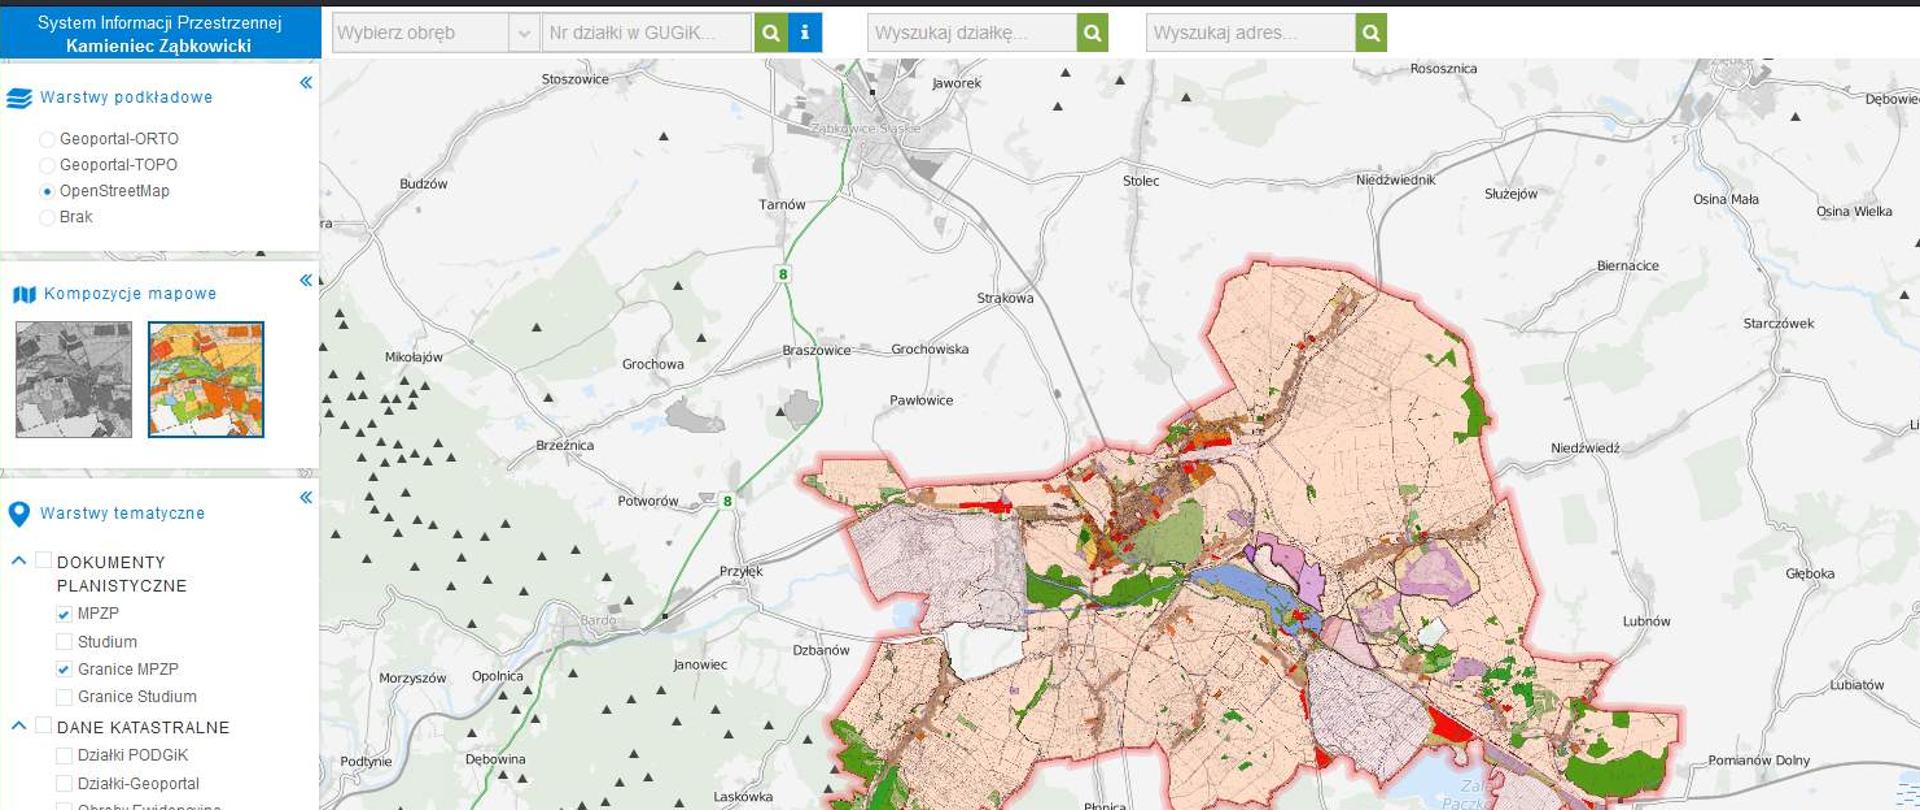This screenshot has height=810, width=1920.
Task: Click the Warstwy podkładowe layers icon
Action: point(19,98)
